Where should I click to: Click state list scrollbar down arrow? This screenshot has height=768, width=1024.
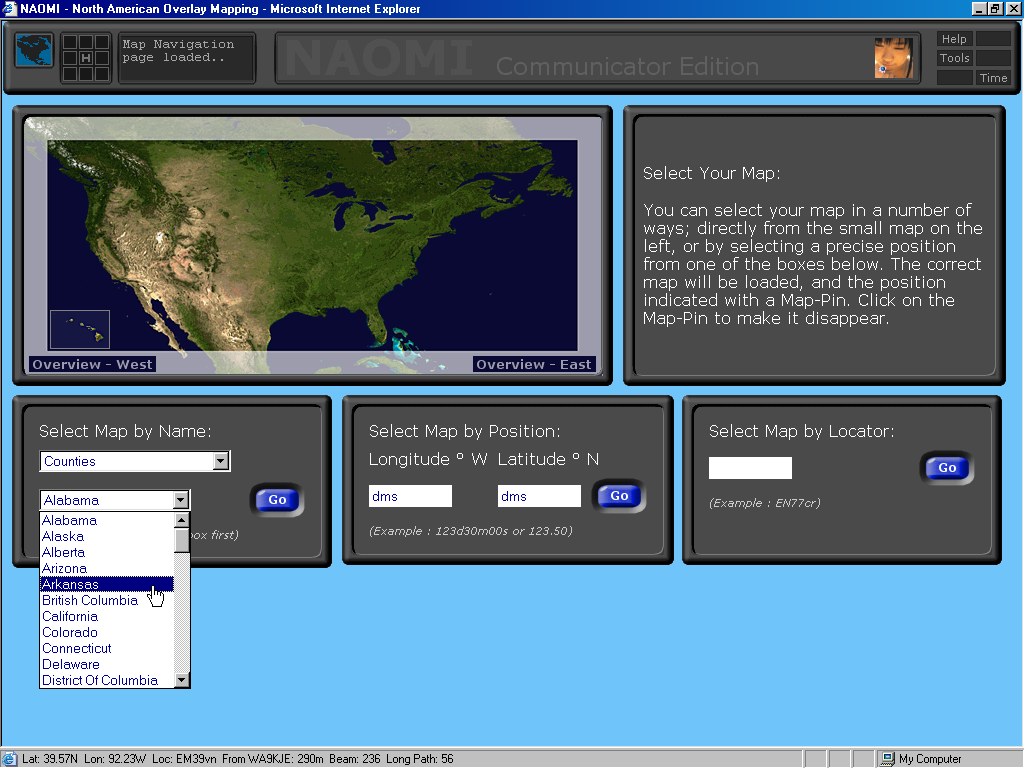tap(182, 680)
